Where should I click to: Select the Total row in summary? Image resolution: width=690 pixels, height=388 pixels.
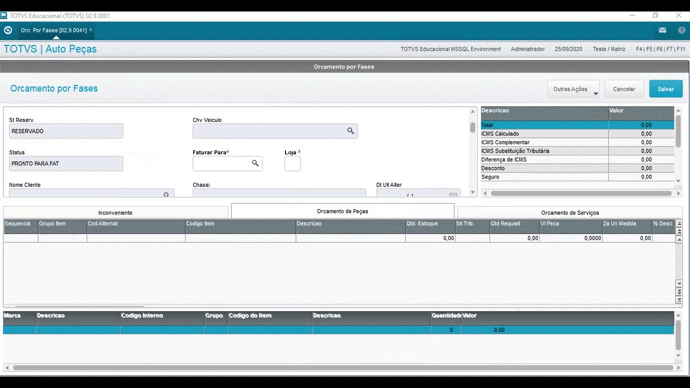(x=577, y=125)
